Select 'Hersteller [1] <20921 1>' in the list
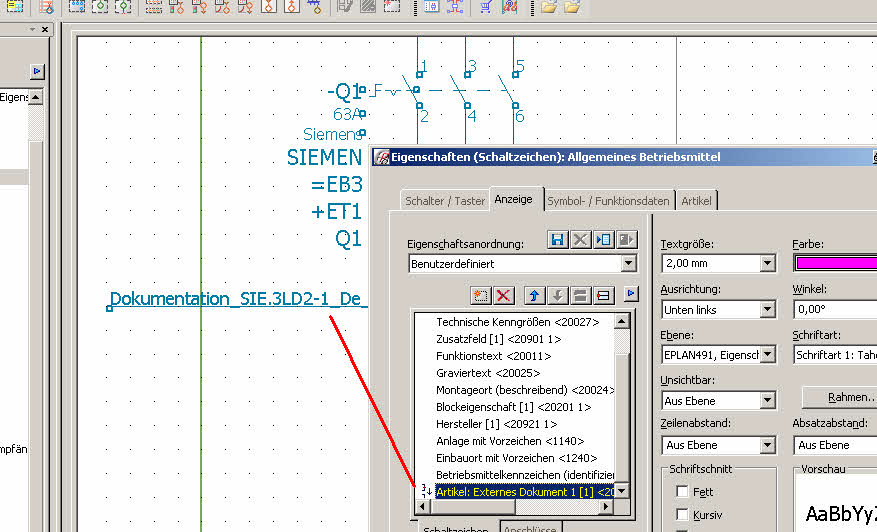This screenshot has height=532, width=877. click(x=497, y=424)
